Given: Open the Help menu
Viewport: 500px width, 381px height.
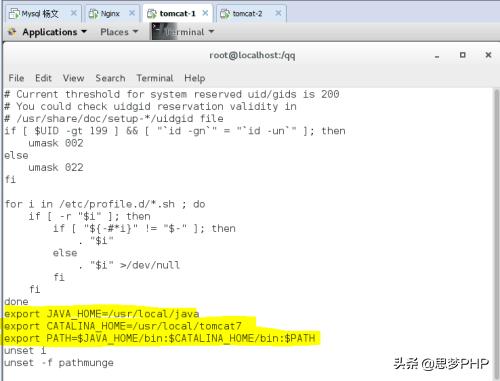Looking at the screenshot, I should [x=195, y=78].
